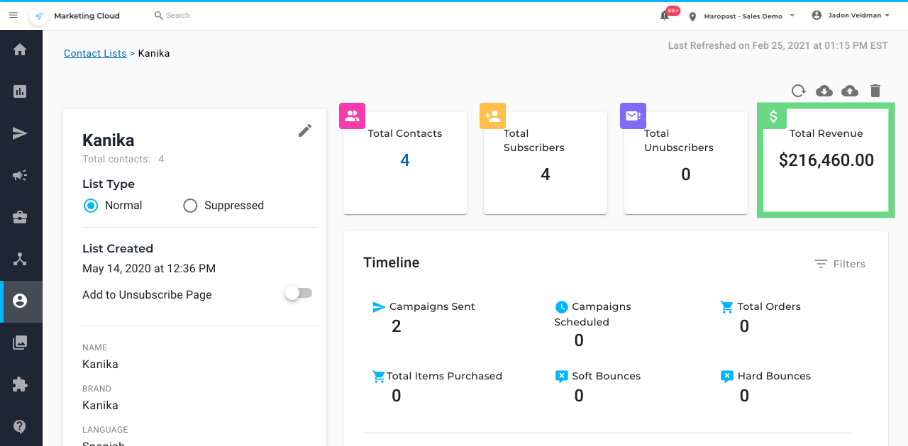The image size is (908, 446).
Task: Click the list created date text
Action: pyautogui.click(x=149, y=269)
